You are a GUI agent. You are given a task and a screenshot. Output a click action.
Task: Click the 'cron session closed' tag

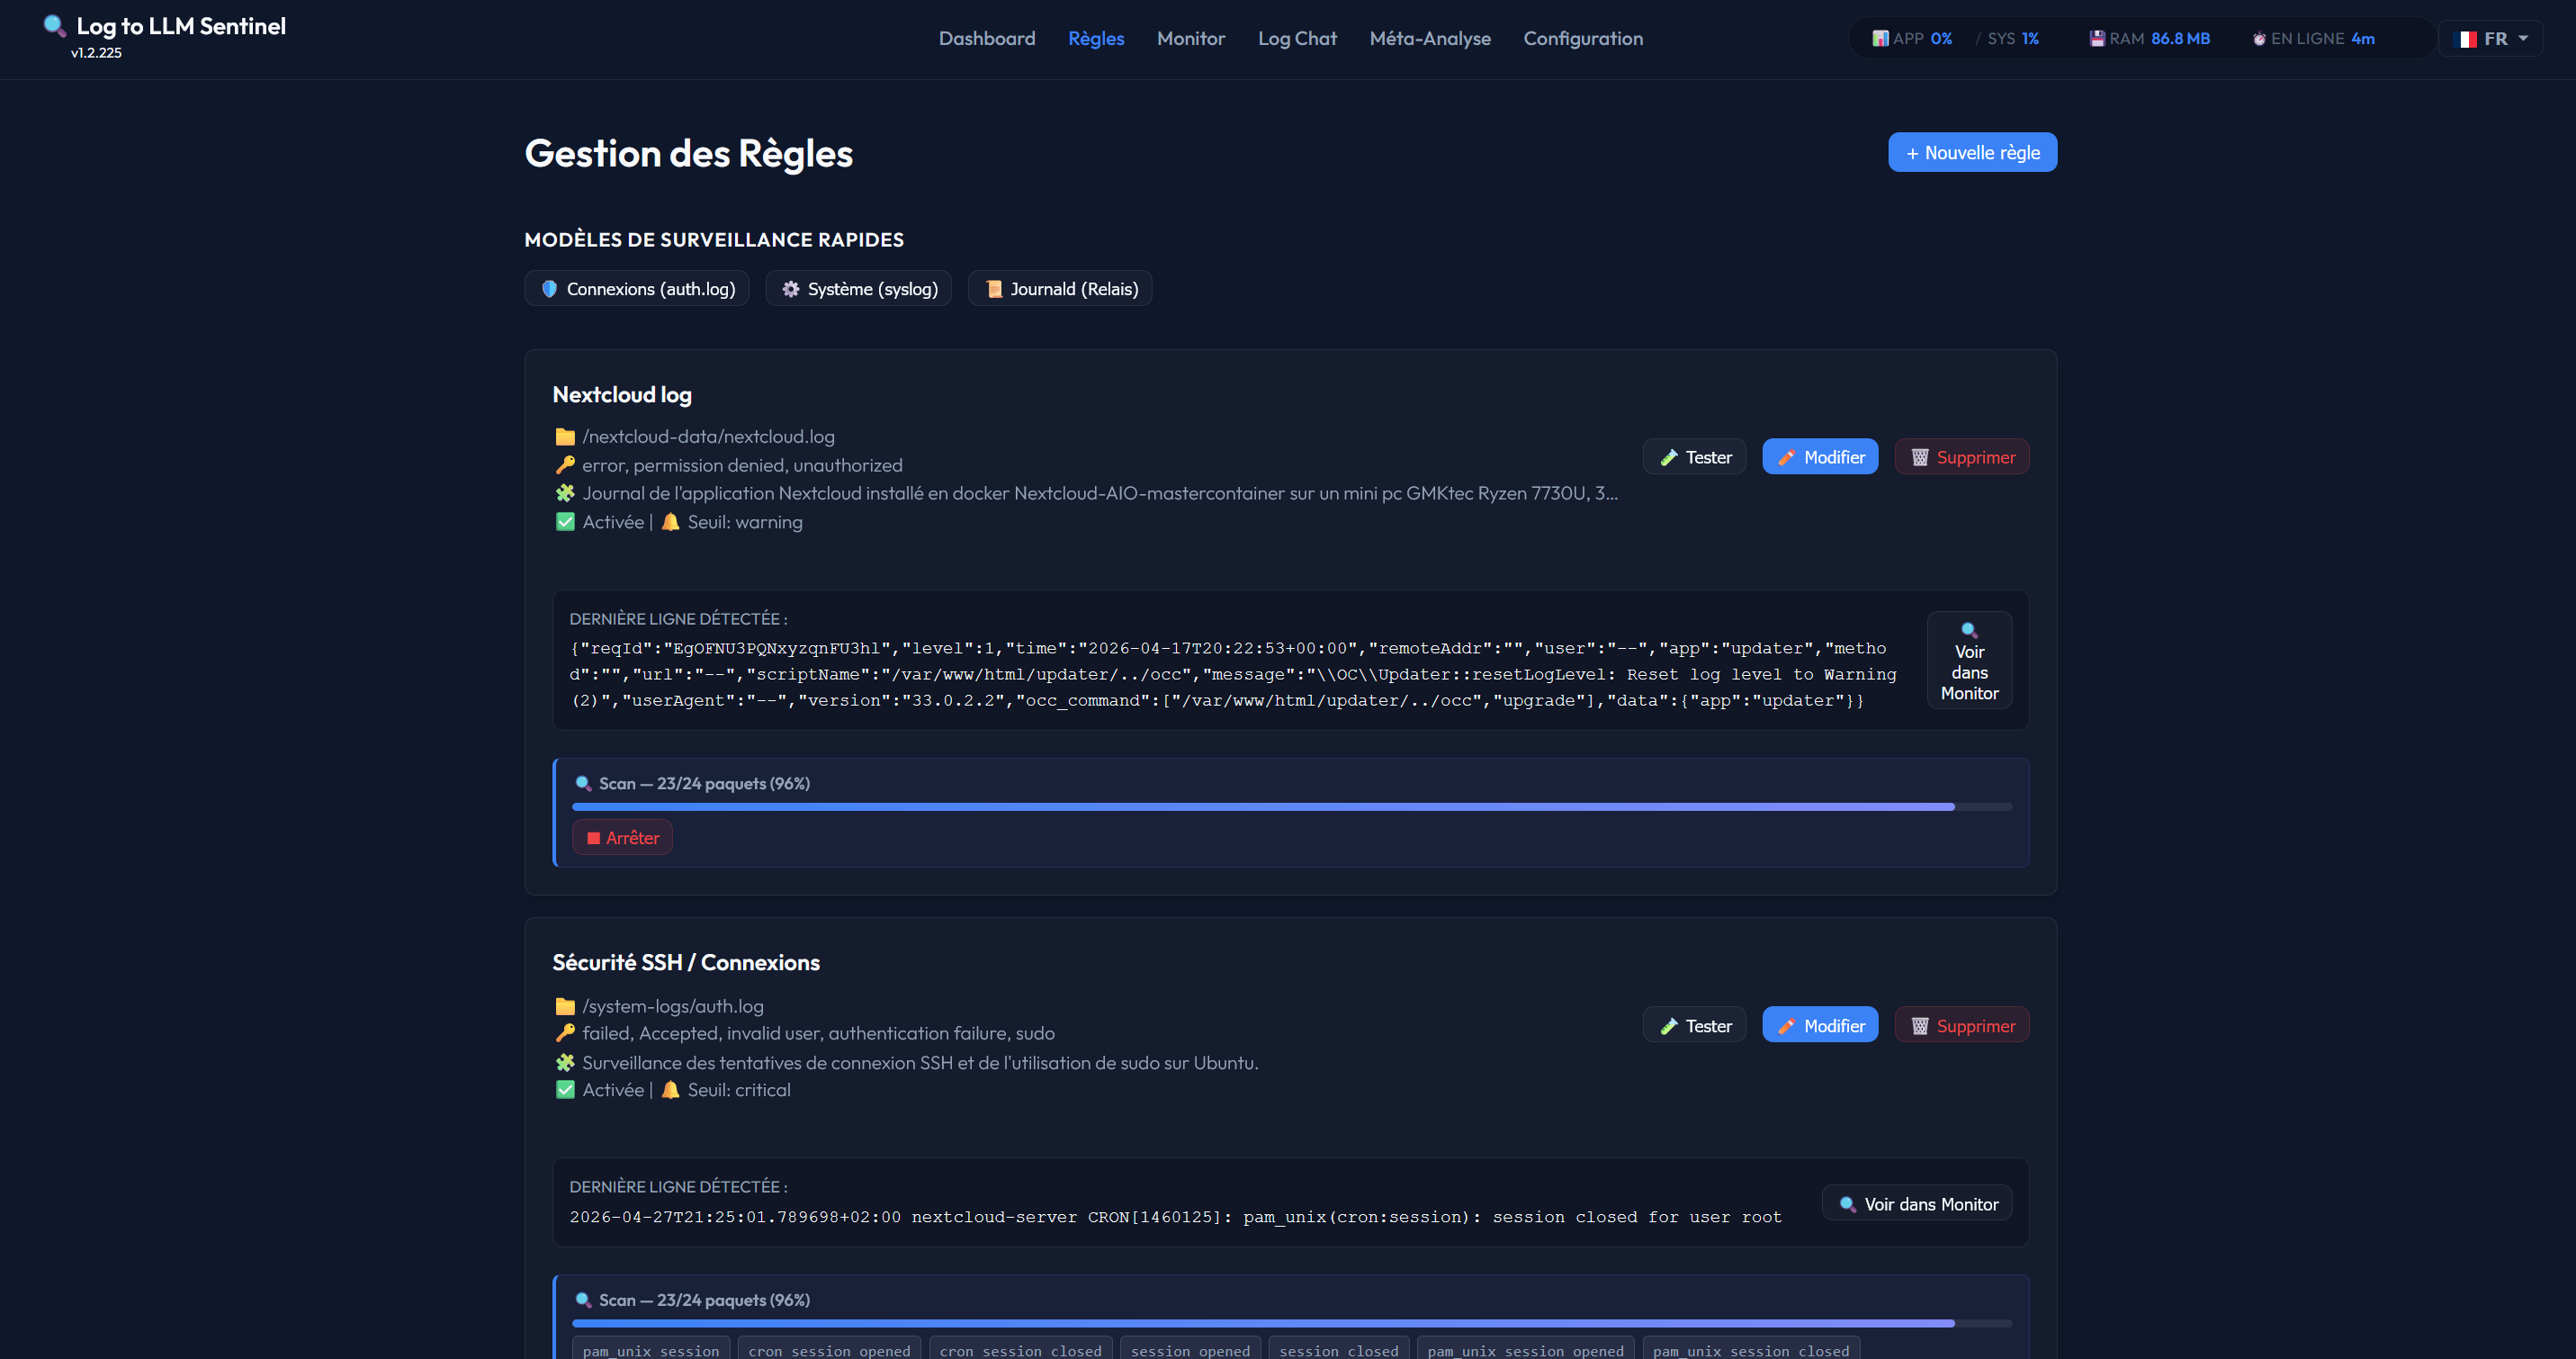pyautogui.click(x=1020, y=1349)
